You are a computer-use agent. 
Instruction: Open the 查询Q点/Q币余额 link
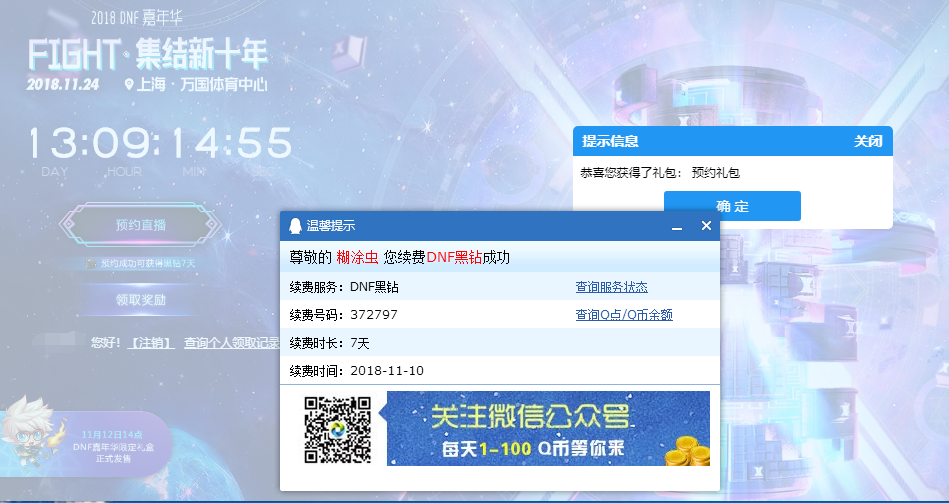pyautogui.click(x=624, y=315)
